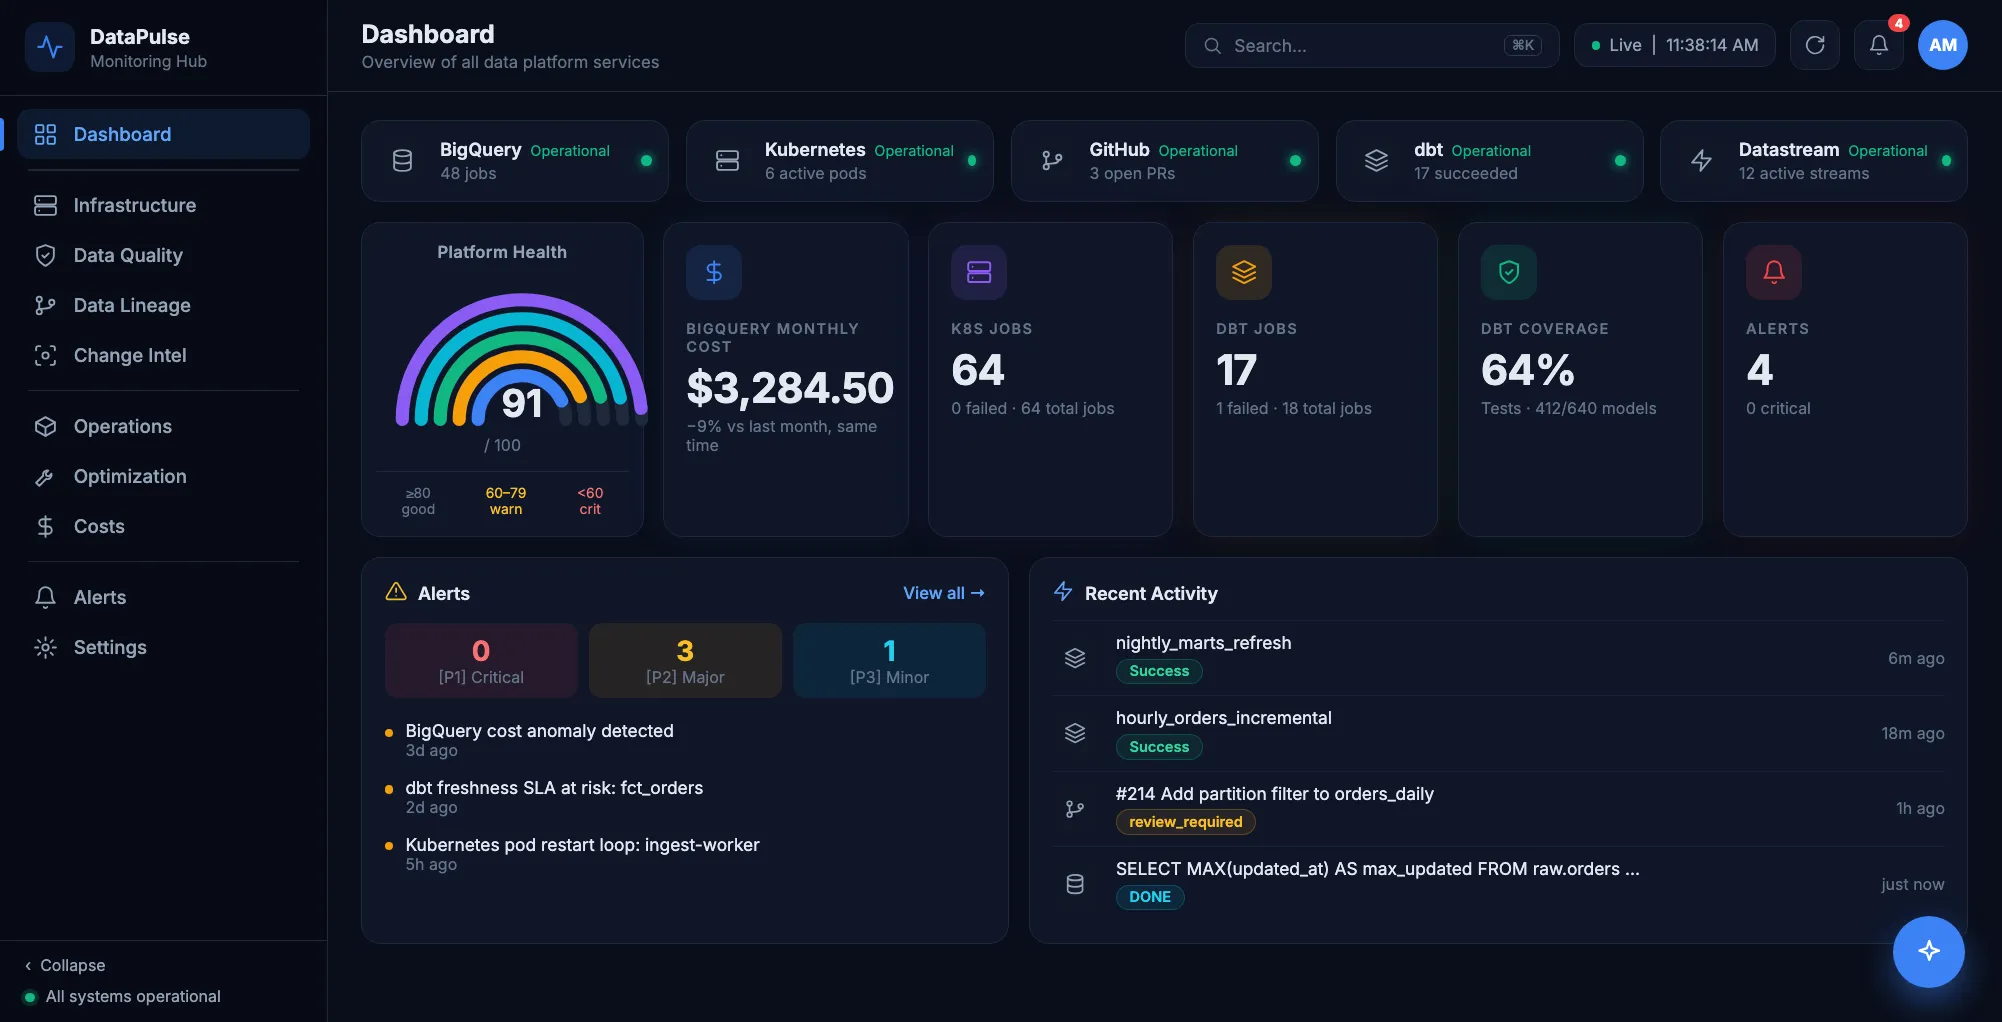This screenshot has height=1022, width=2002.
Task: Click the dbt Coverage shield icon
Action: click(1508, 272)
